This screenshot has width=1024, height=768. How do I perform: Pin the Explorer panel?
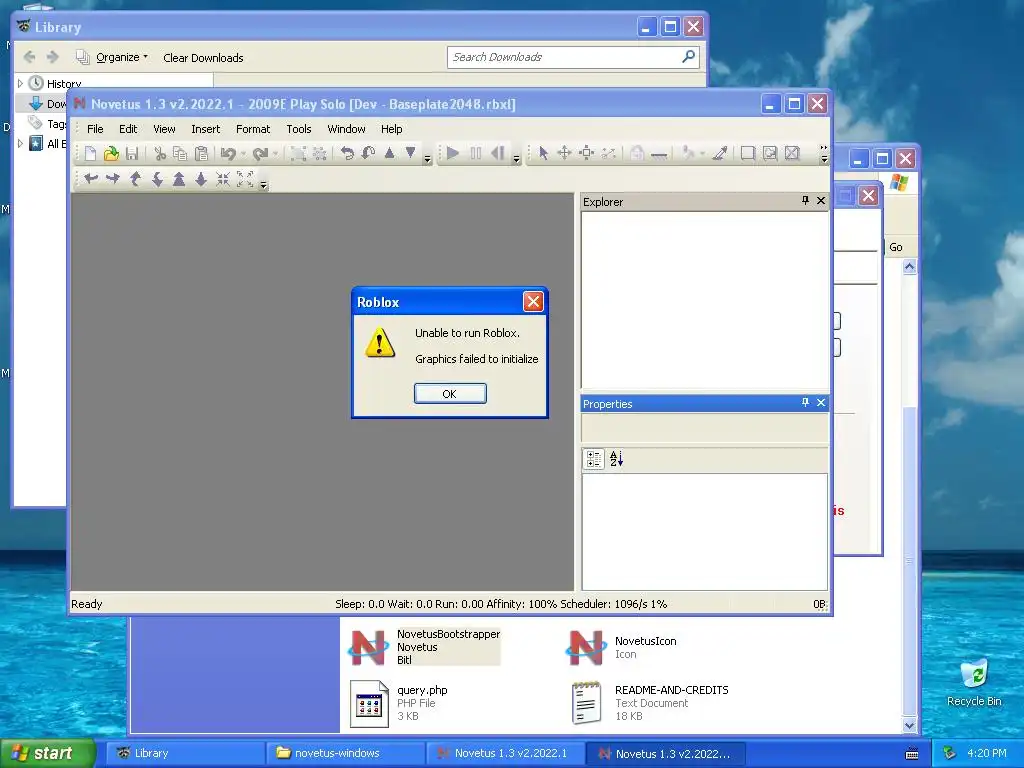pos(805,200)
